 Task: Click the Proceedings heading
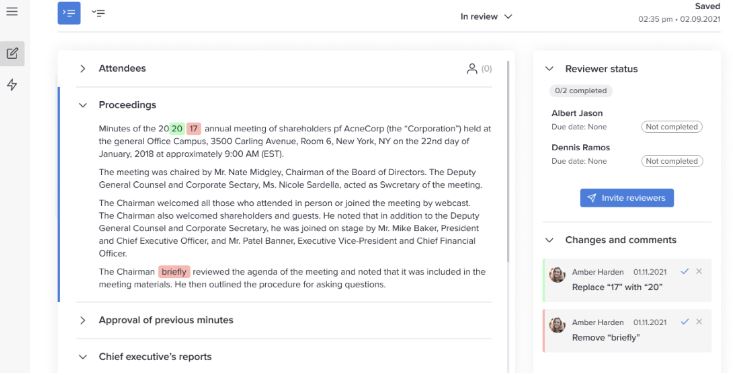(127, 105)
